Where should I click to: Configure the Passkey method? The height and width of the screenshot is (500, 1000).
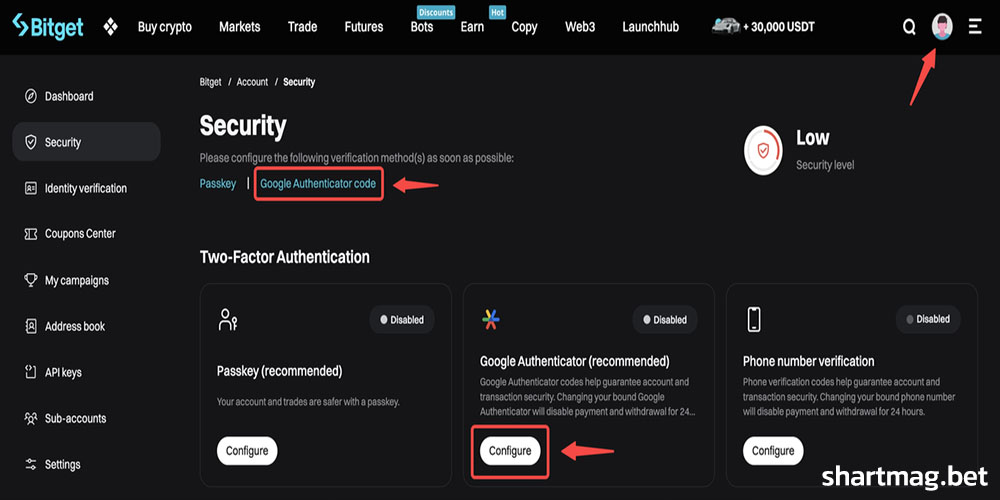coord(247,451)
